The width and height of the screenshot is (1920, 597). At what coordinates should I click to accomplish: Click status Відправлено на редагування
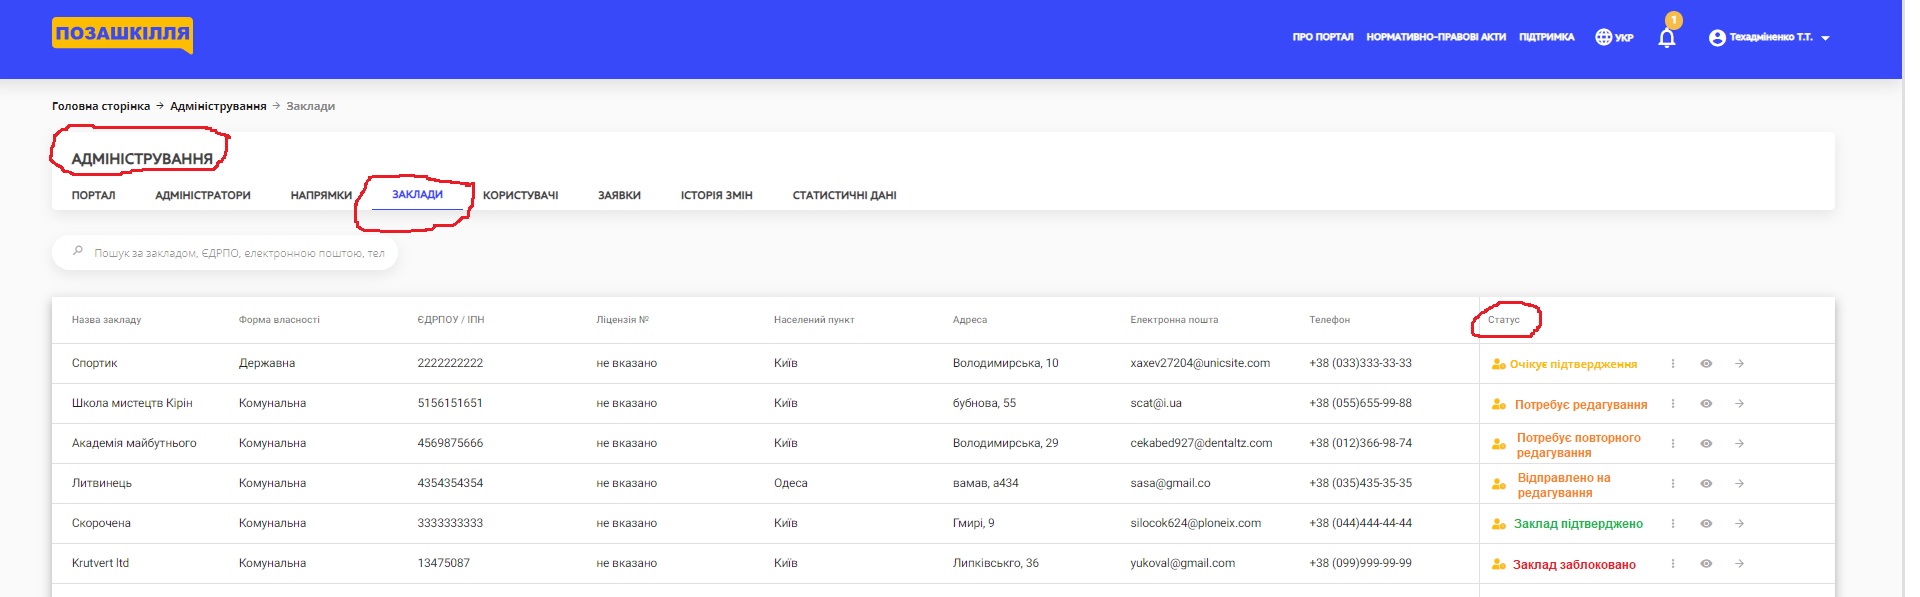[1564, 485]
